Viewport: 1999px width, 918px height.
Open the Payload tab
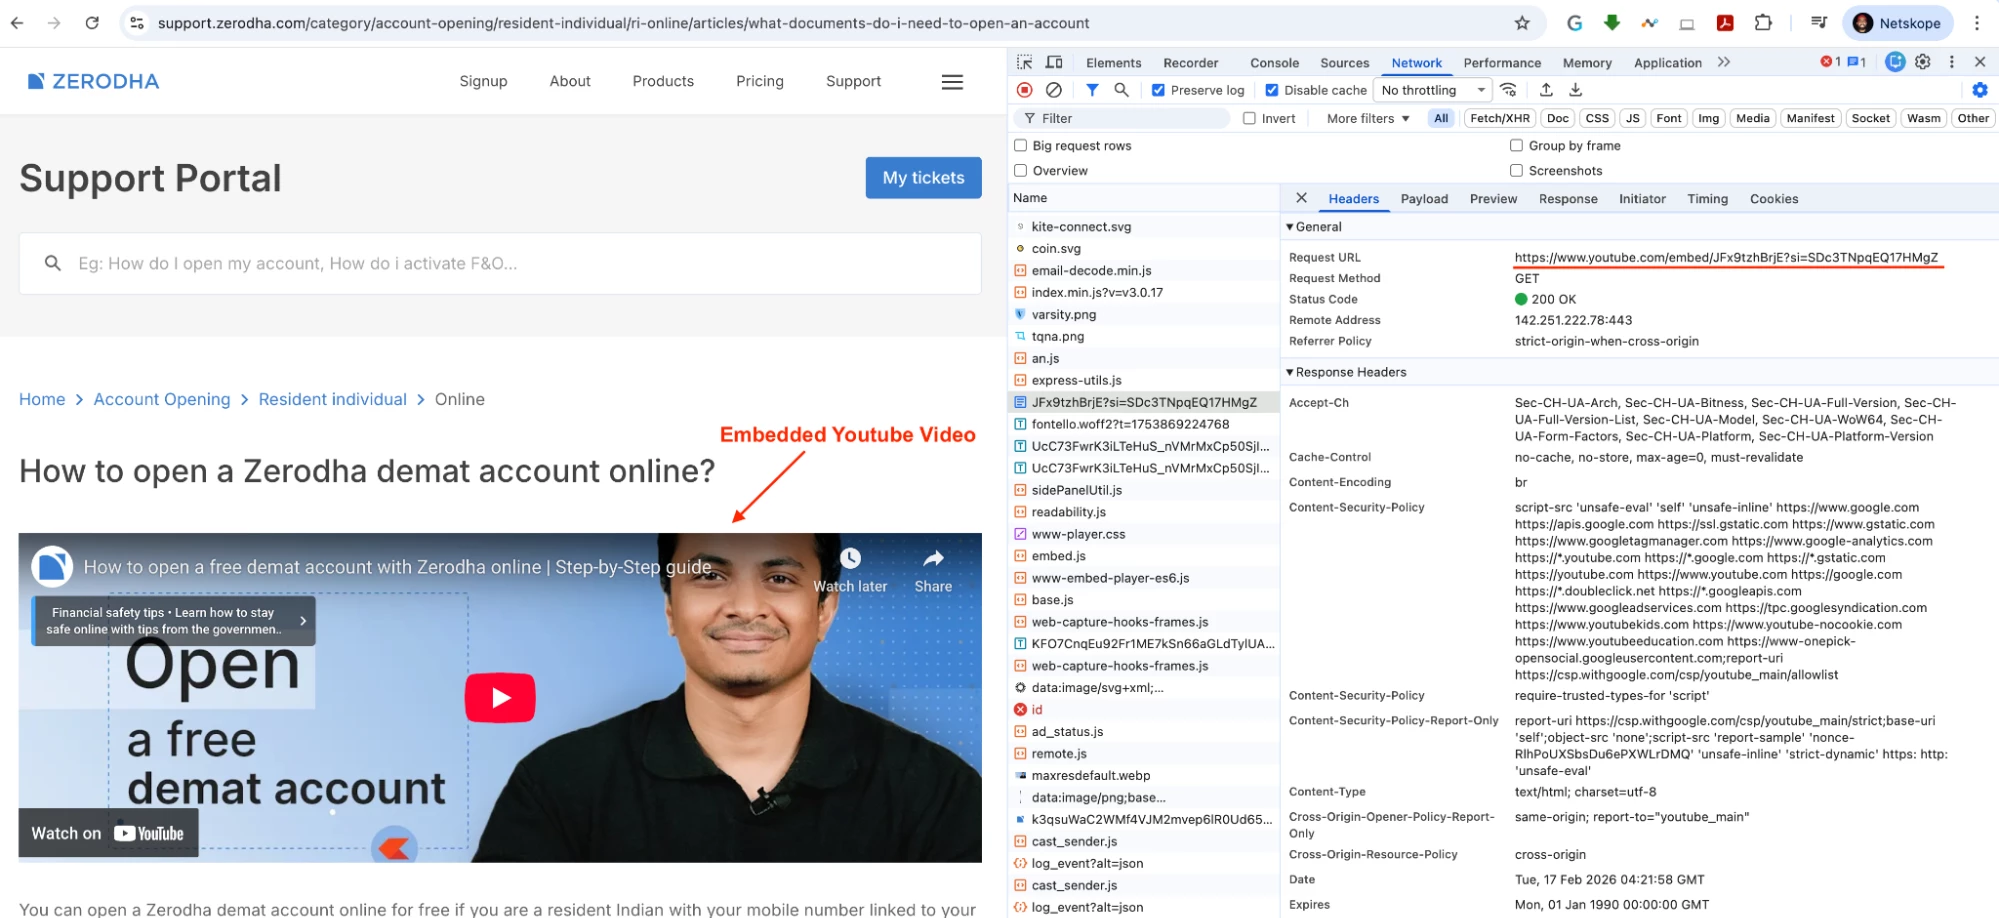point(1424,199)
